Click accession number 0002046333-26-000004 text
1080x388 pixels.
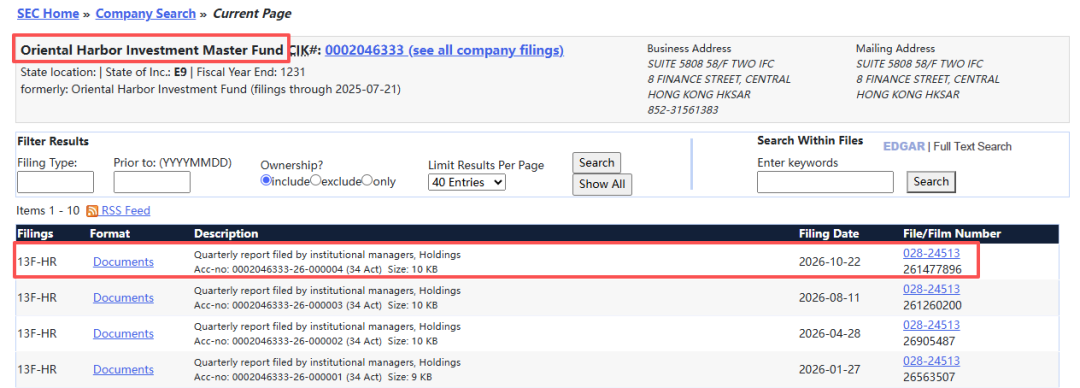coord(287,269)
